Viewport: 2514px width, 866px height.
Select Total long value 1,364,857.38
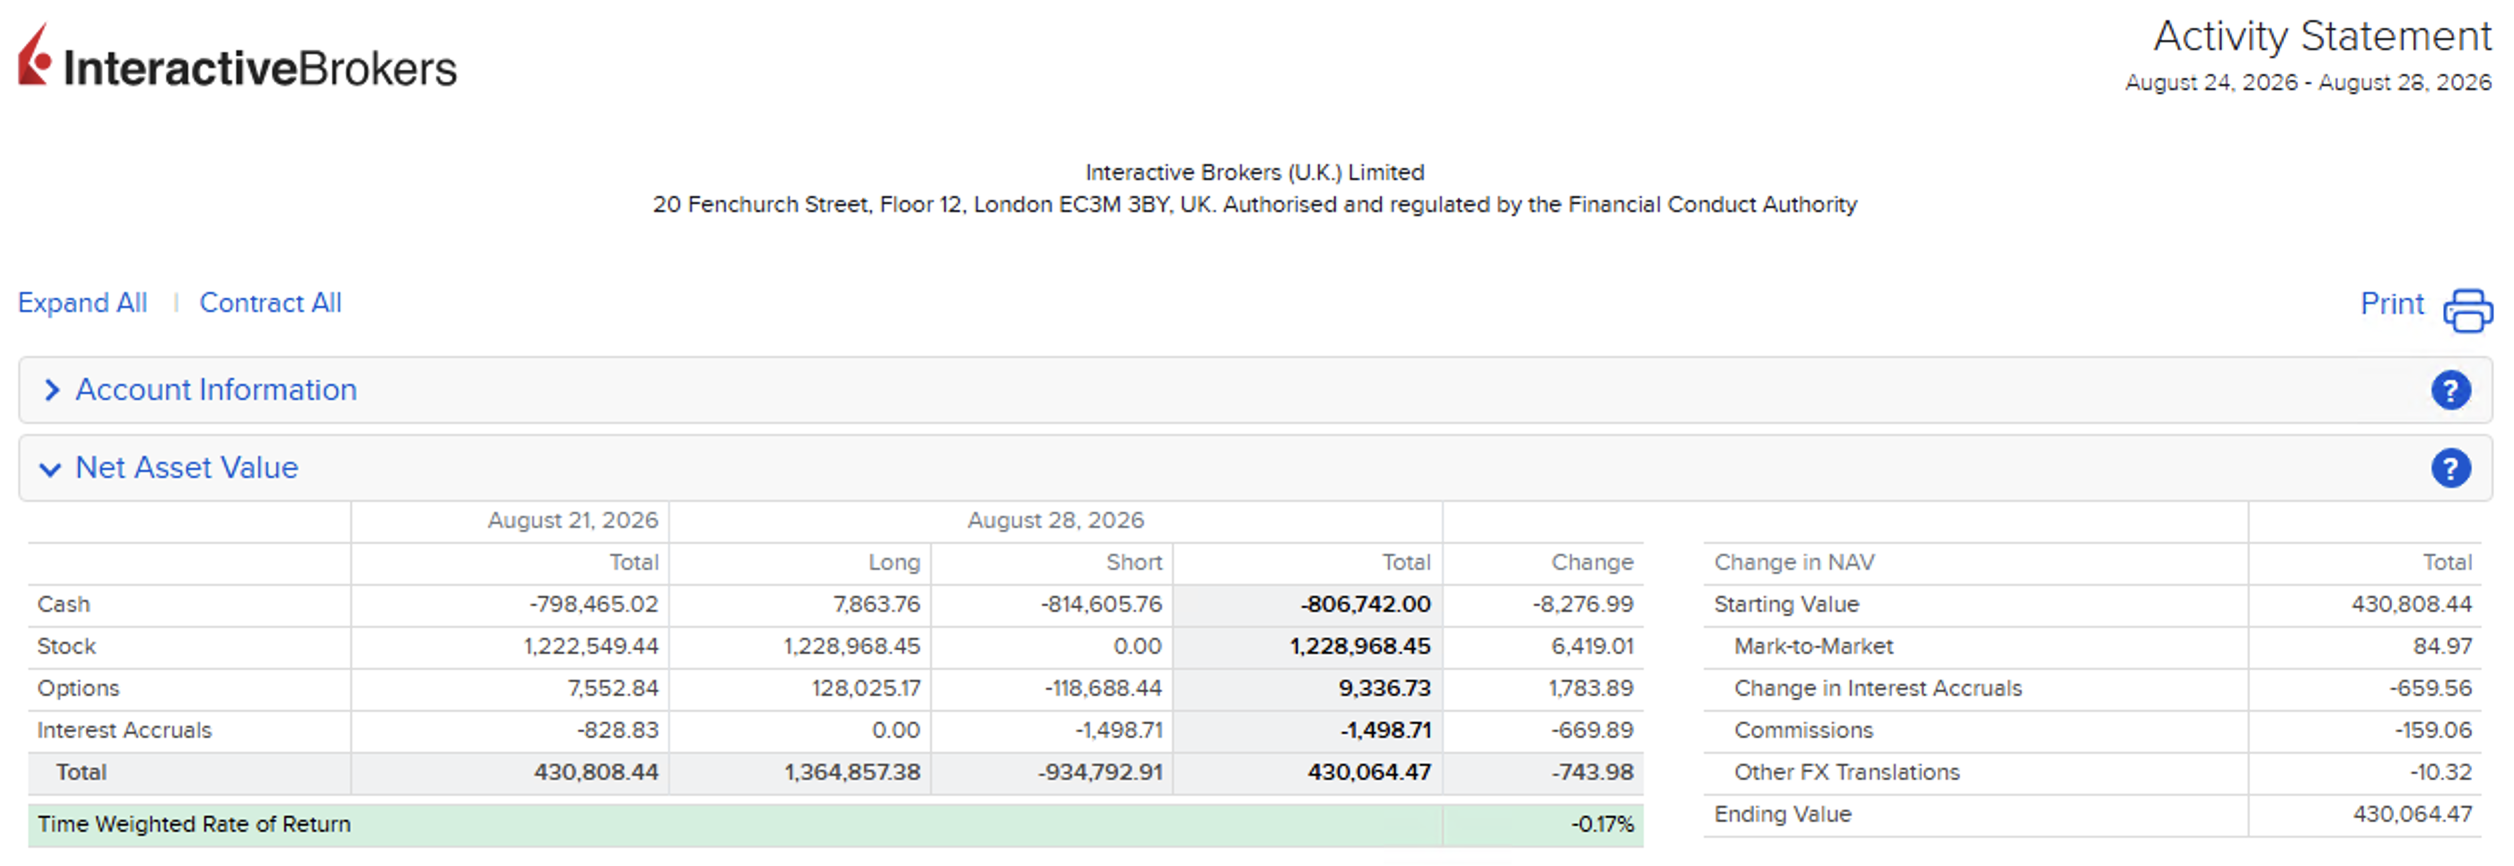tap(852, 772)
